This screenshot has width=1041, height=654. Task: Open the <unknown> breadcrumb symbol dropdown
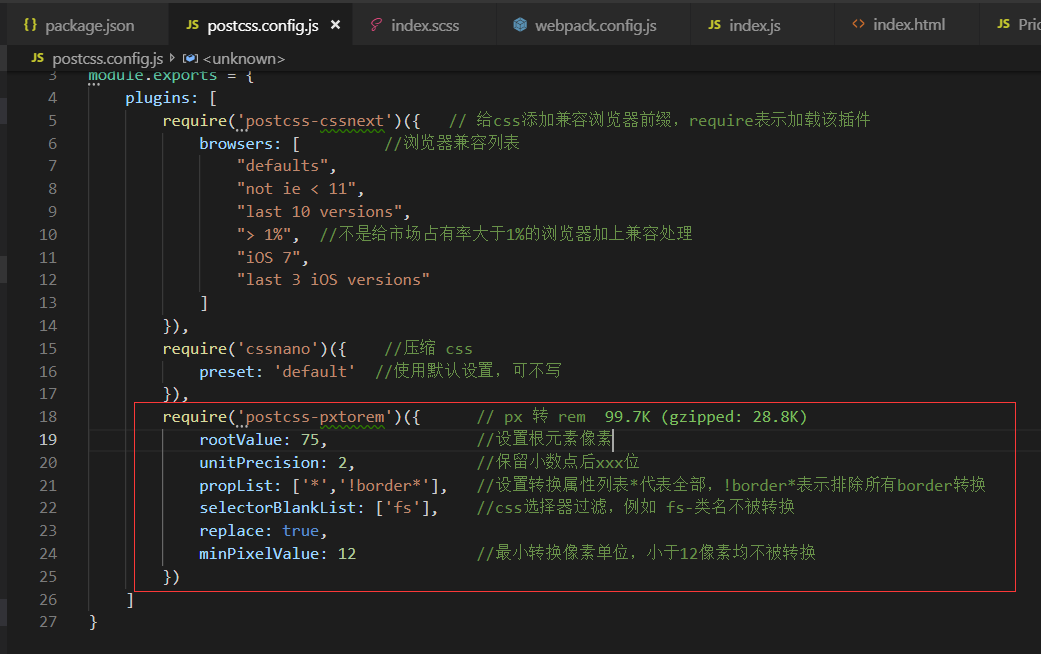pyautogui.click(x=243, y=59)
